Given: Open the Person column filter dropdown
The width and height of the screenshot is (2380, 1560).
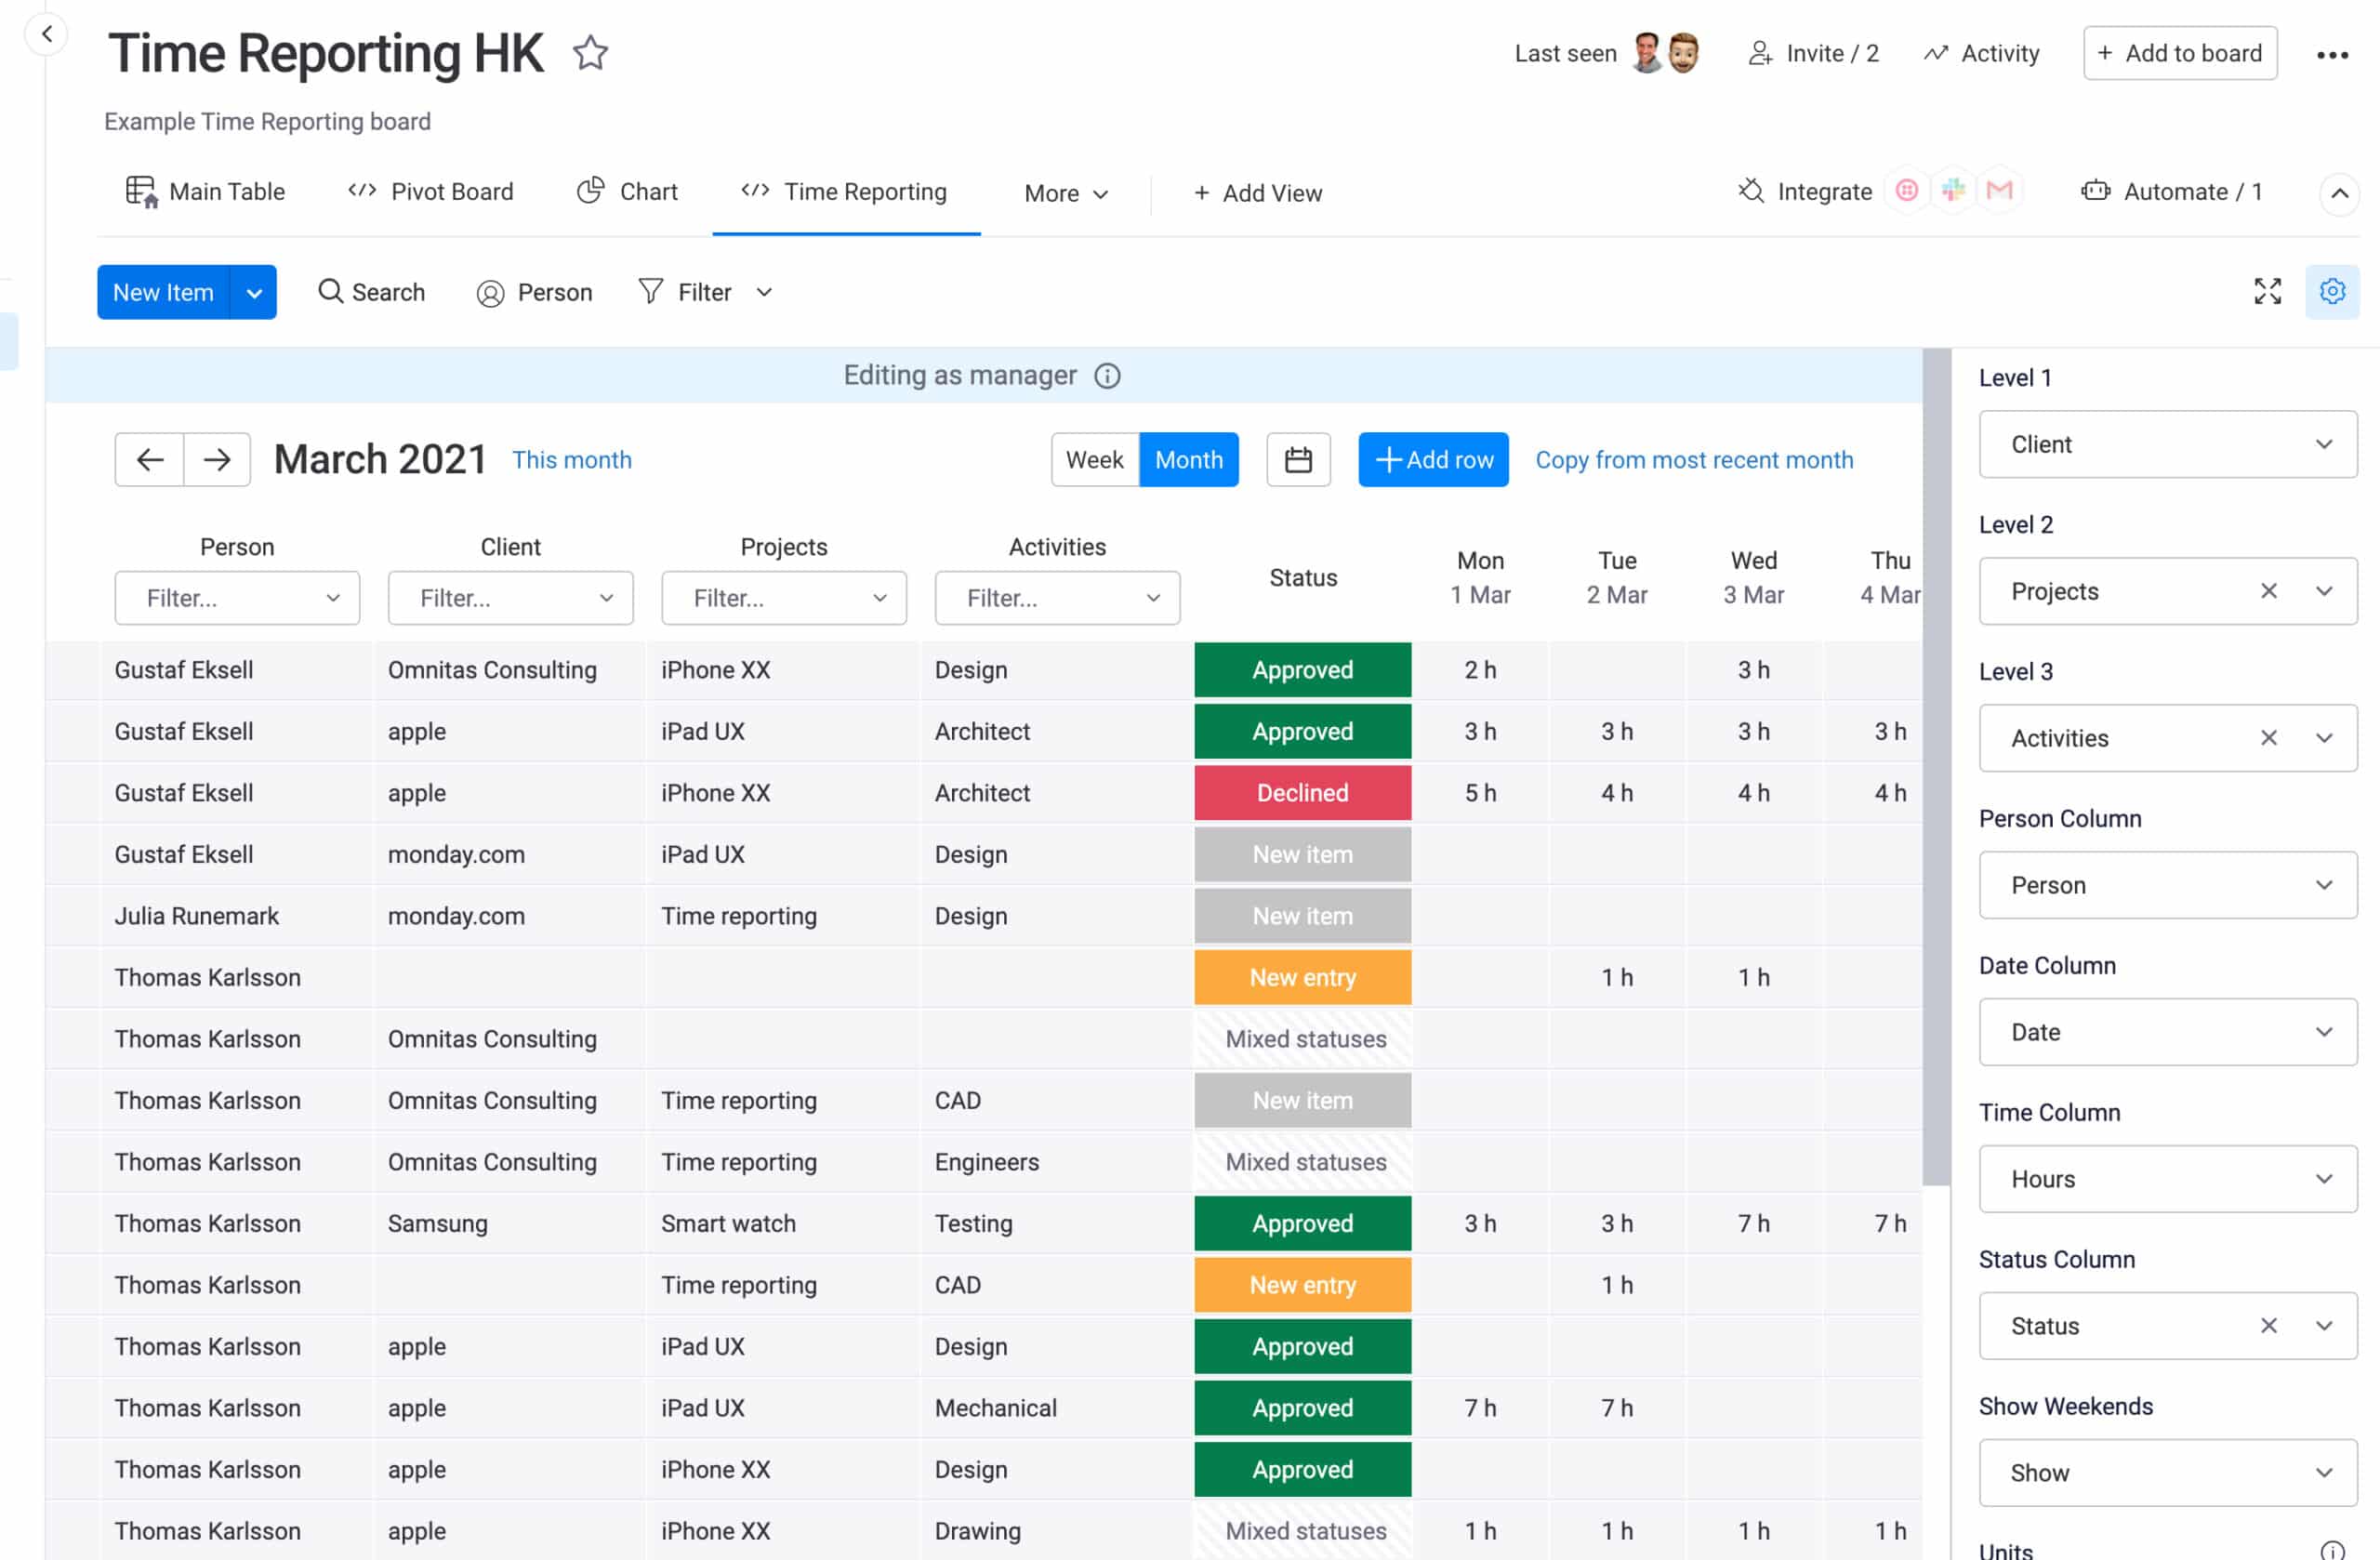Looking at the screenshot, I should pyautogui.click(x=237, y=598).
